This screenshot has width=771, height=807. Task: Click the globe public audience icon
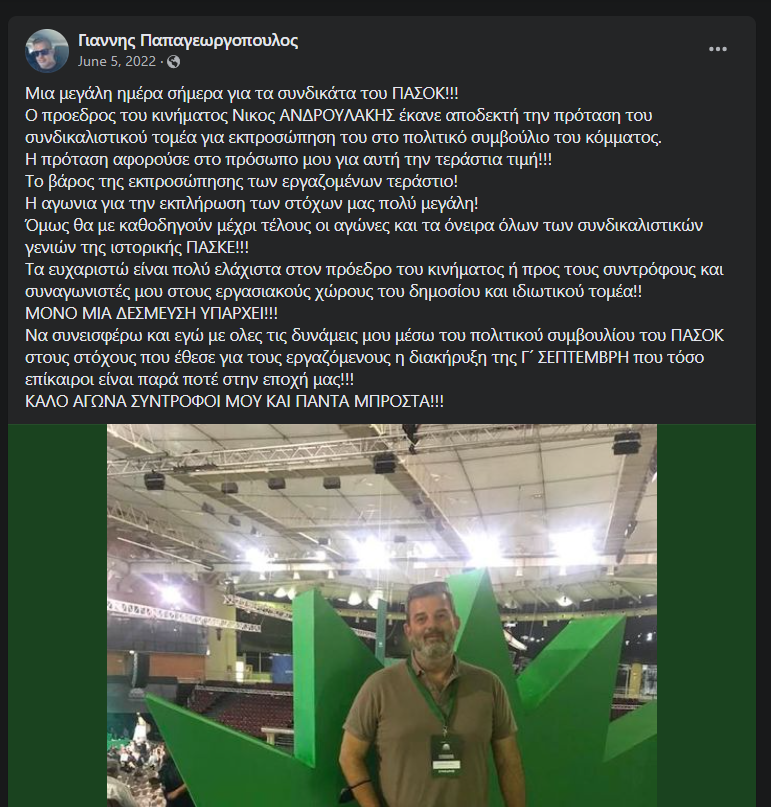(x=173, y=62)
